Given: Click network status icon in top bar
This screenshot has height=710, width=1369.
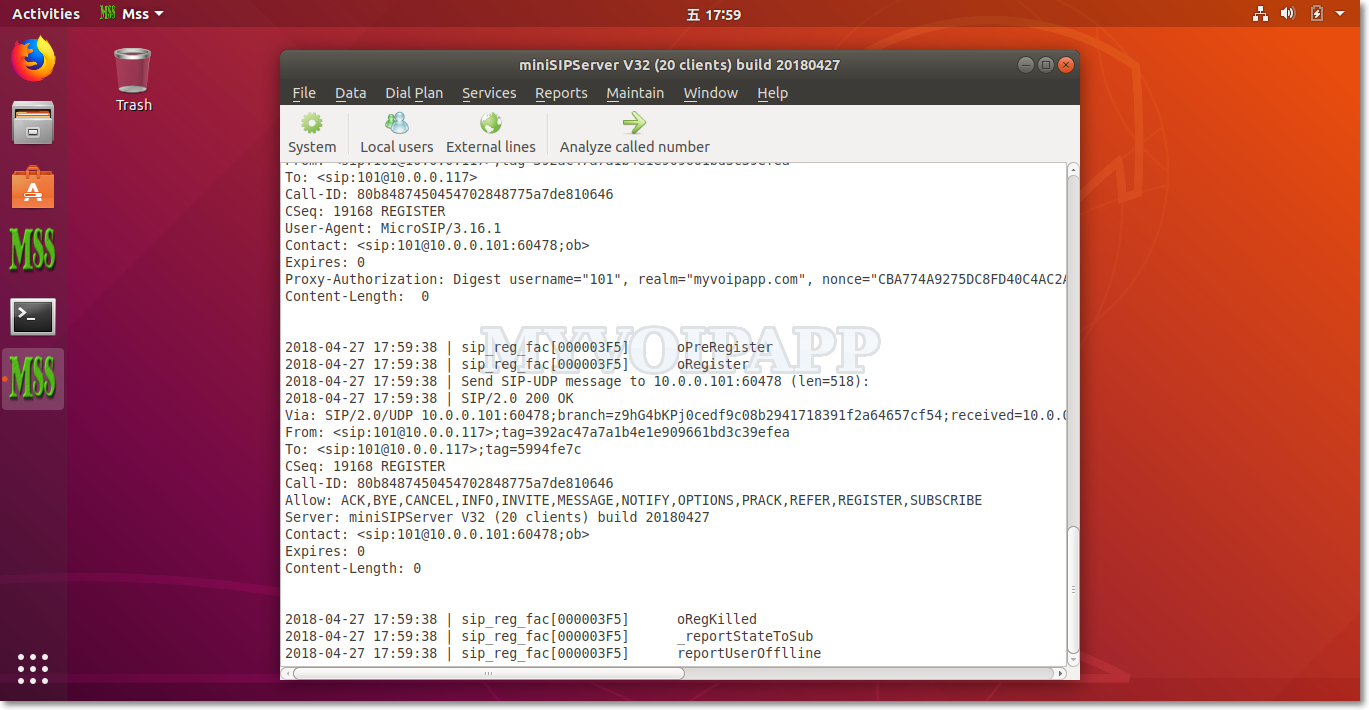Looking at the screenshot, I should pos(1260,14).
